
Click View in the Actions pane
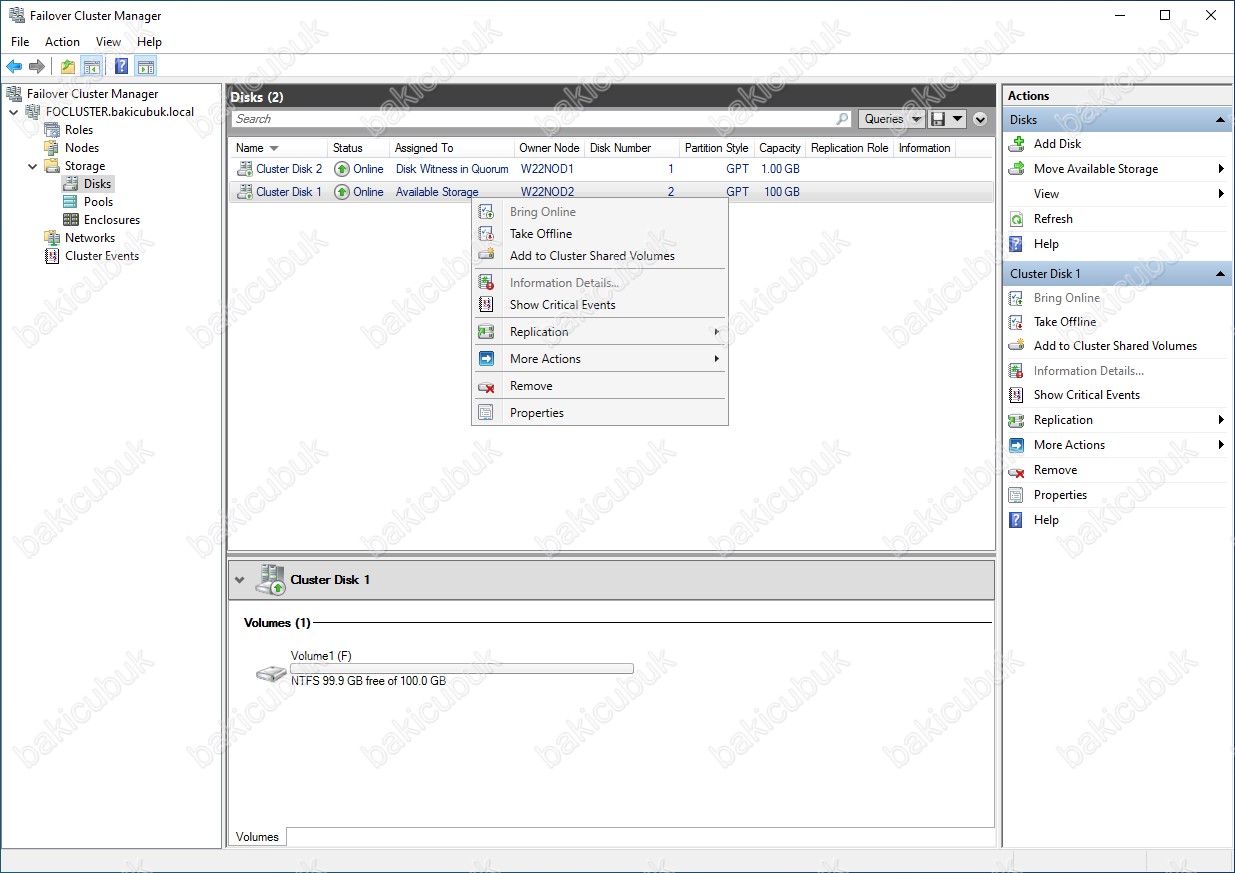pos(1046,194)
